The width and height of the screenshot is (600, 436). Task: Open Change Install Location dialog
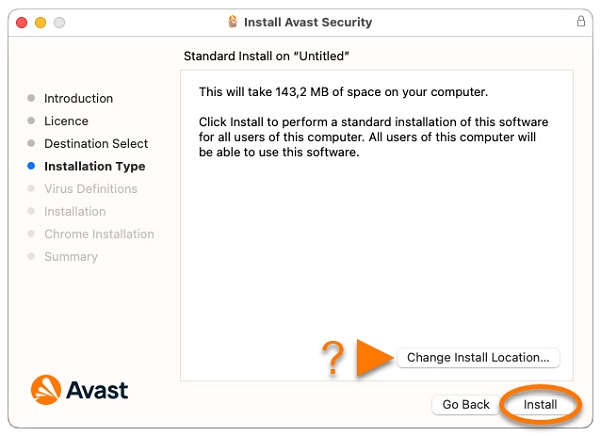(x=478, y=358)
